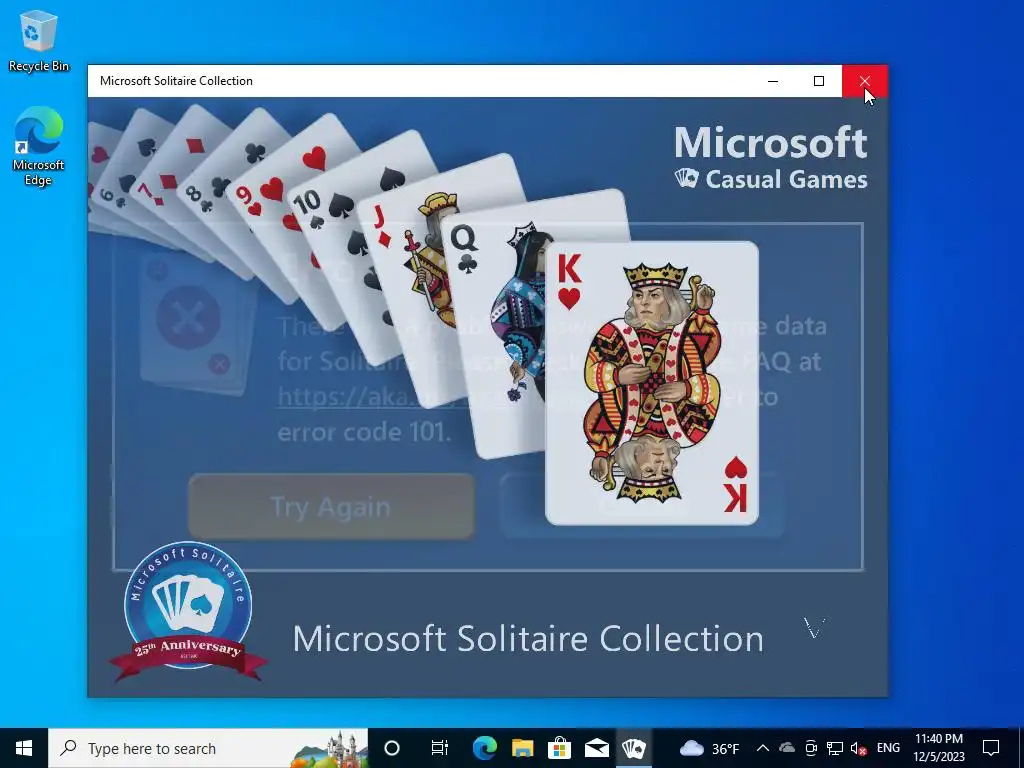Click the Meet Now tray icon
Viewport: 1024px width, 768px height.
click(x=810, y=748)
